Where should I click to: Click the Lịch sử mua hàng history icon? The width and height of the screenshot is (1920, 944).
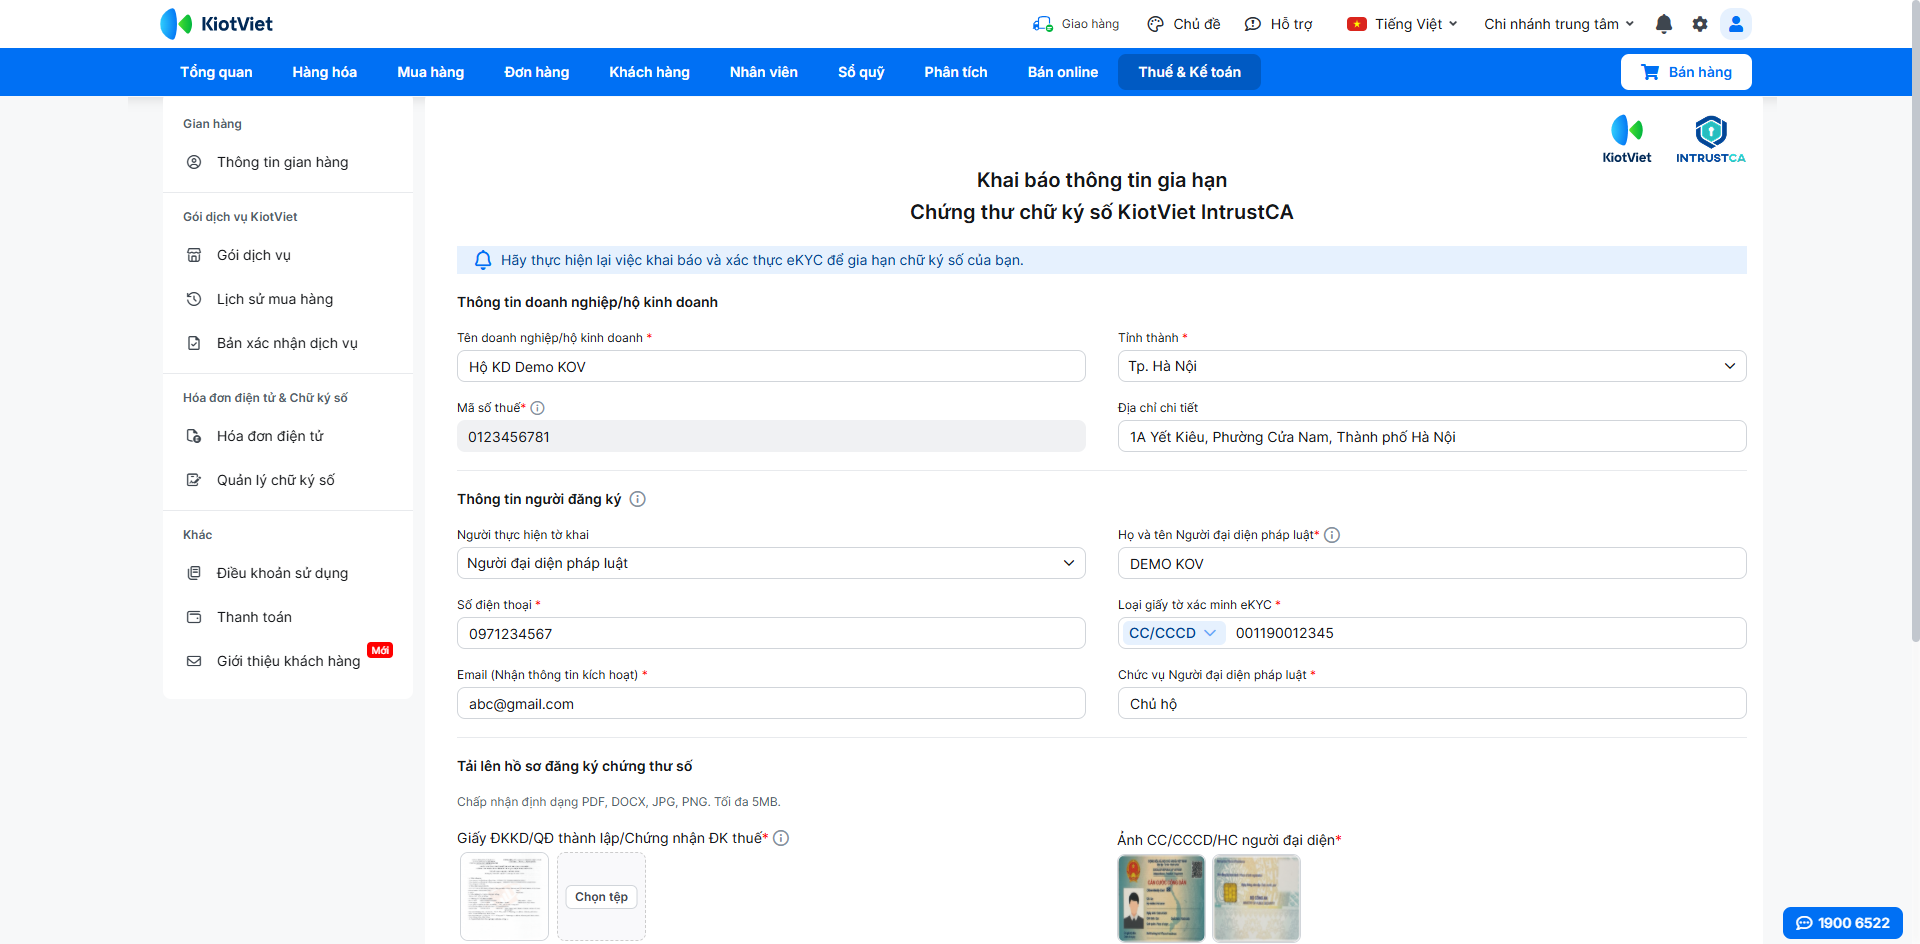coord(194,299)
